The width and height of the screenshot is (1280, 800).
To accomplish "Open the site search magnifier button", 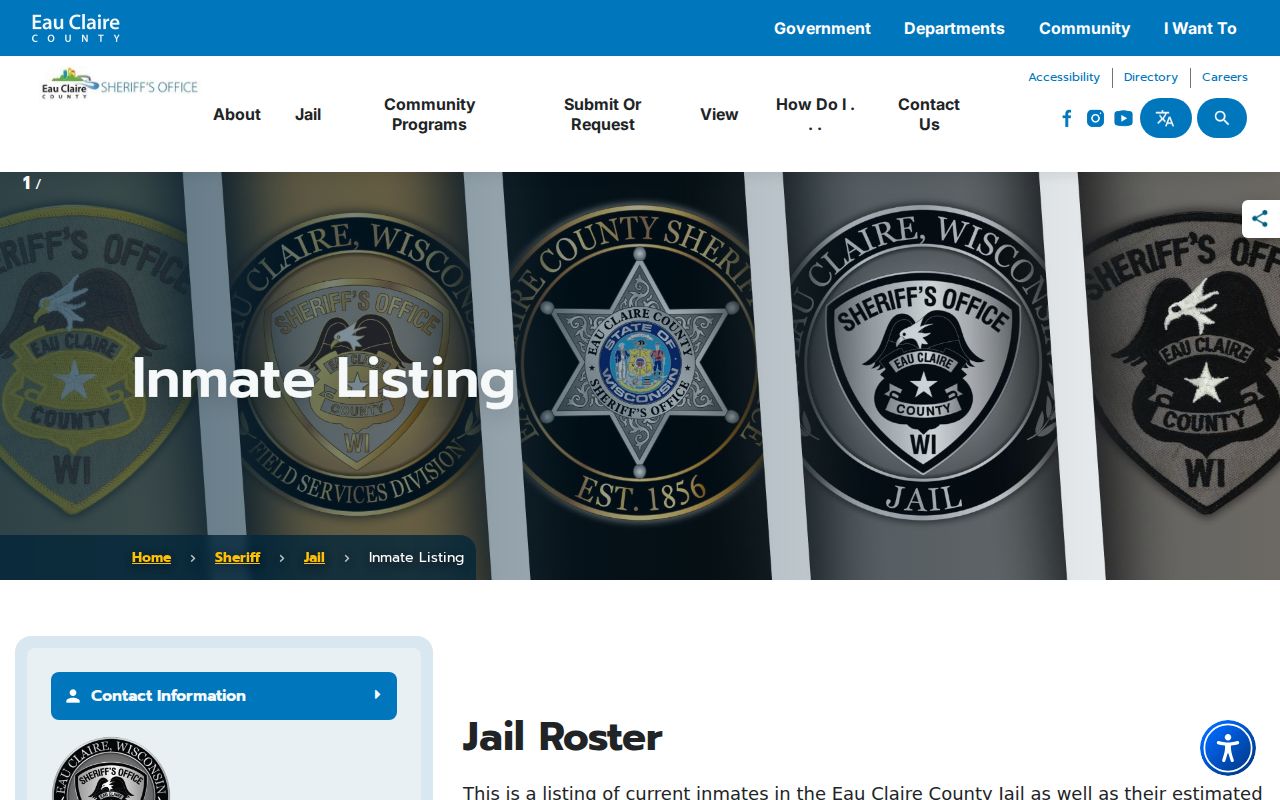I will pyautogui.click(x=1222, y=118).
